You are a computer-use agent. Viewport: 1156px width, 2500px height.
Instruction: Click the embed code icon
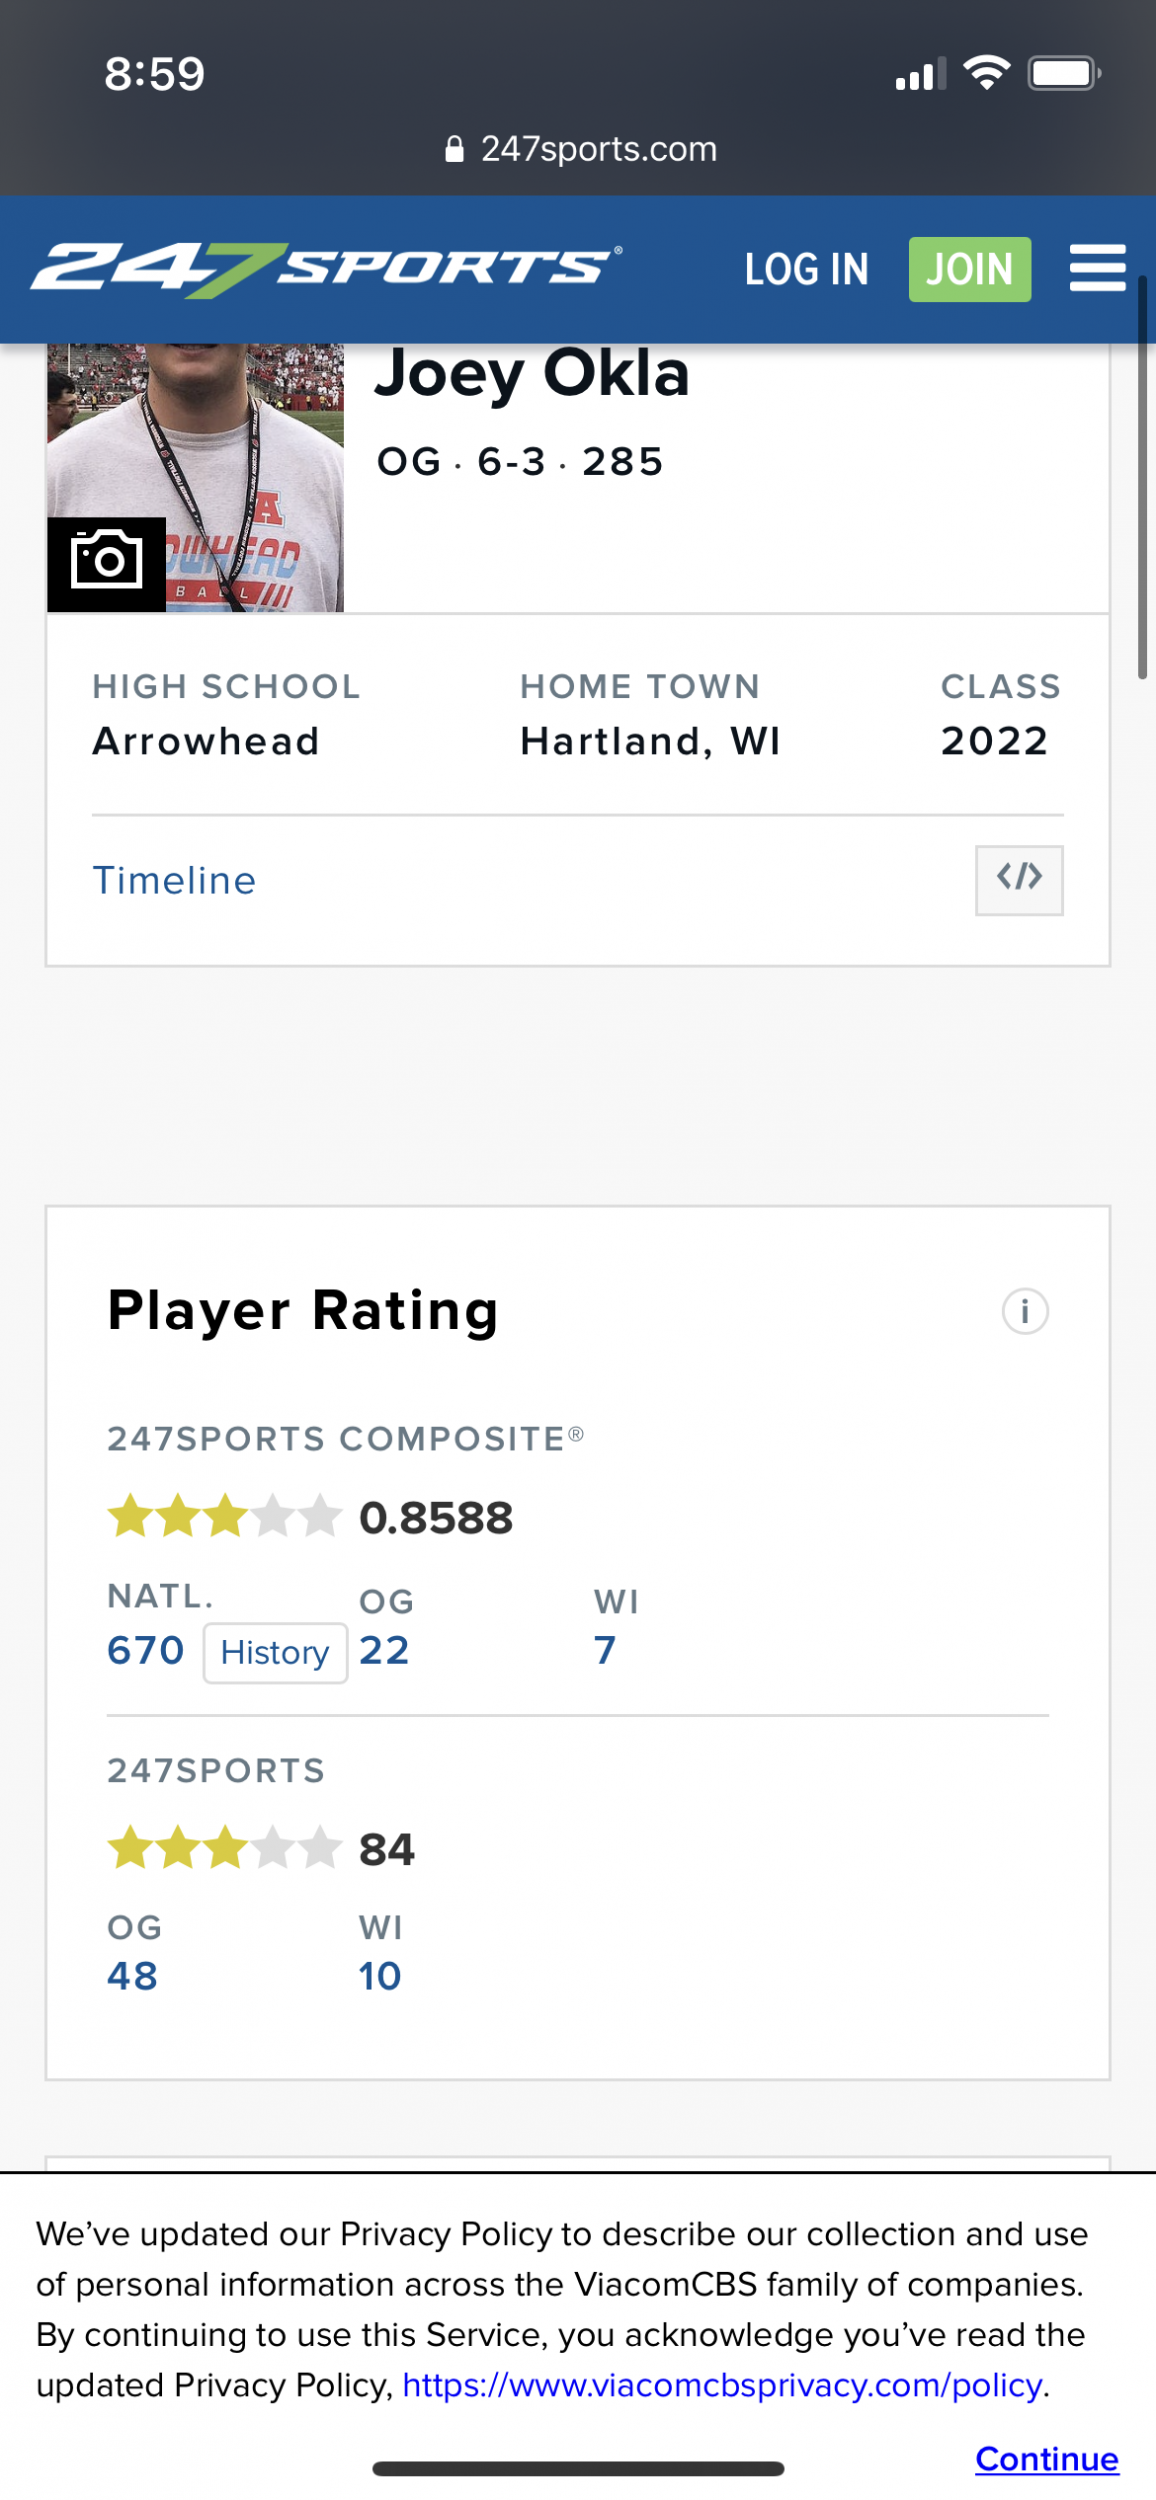click(1019, 880)
